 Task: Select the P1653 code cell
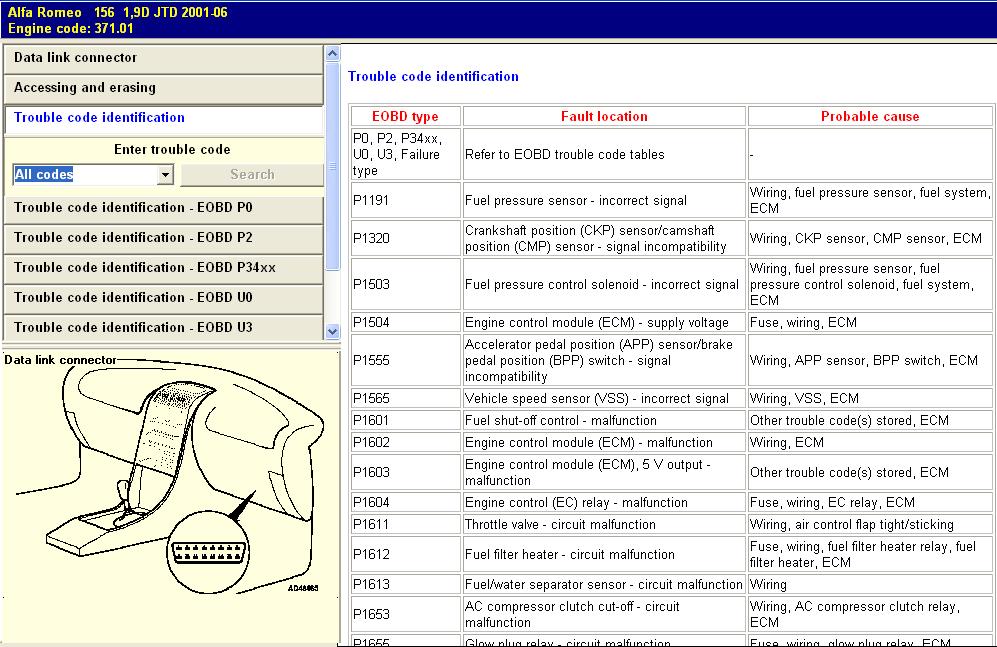tap(405, 614)
